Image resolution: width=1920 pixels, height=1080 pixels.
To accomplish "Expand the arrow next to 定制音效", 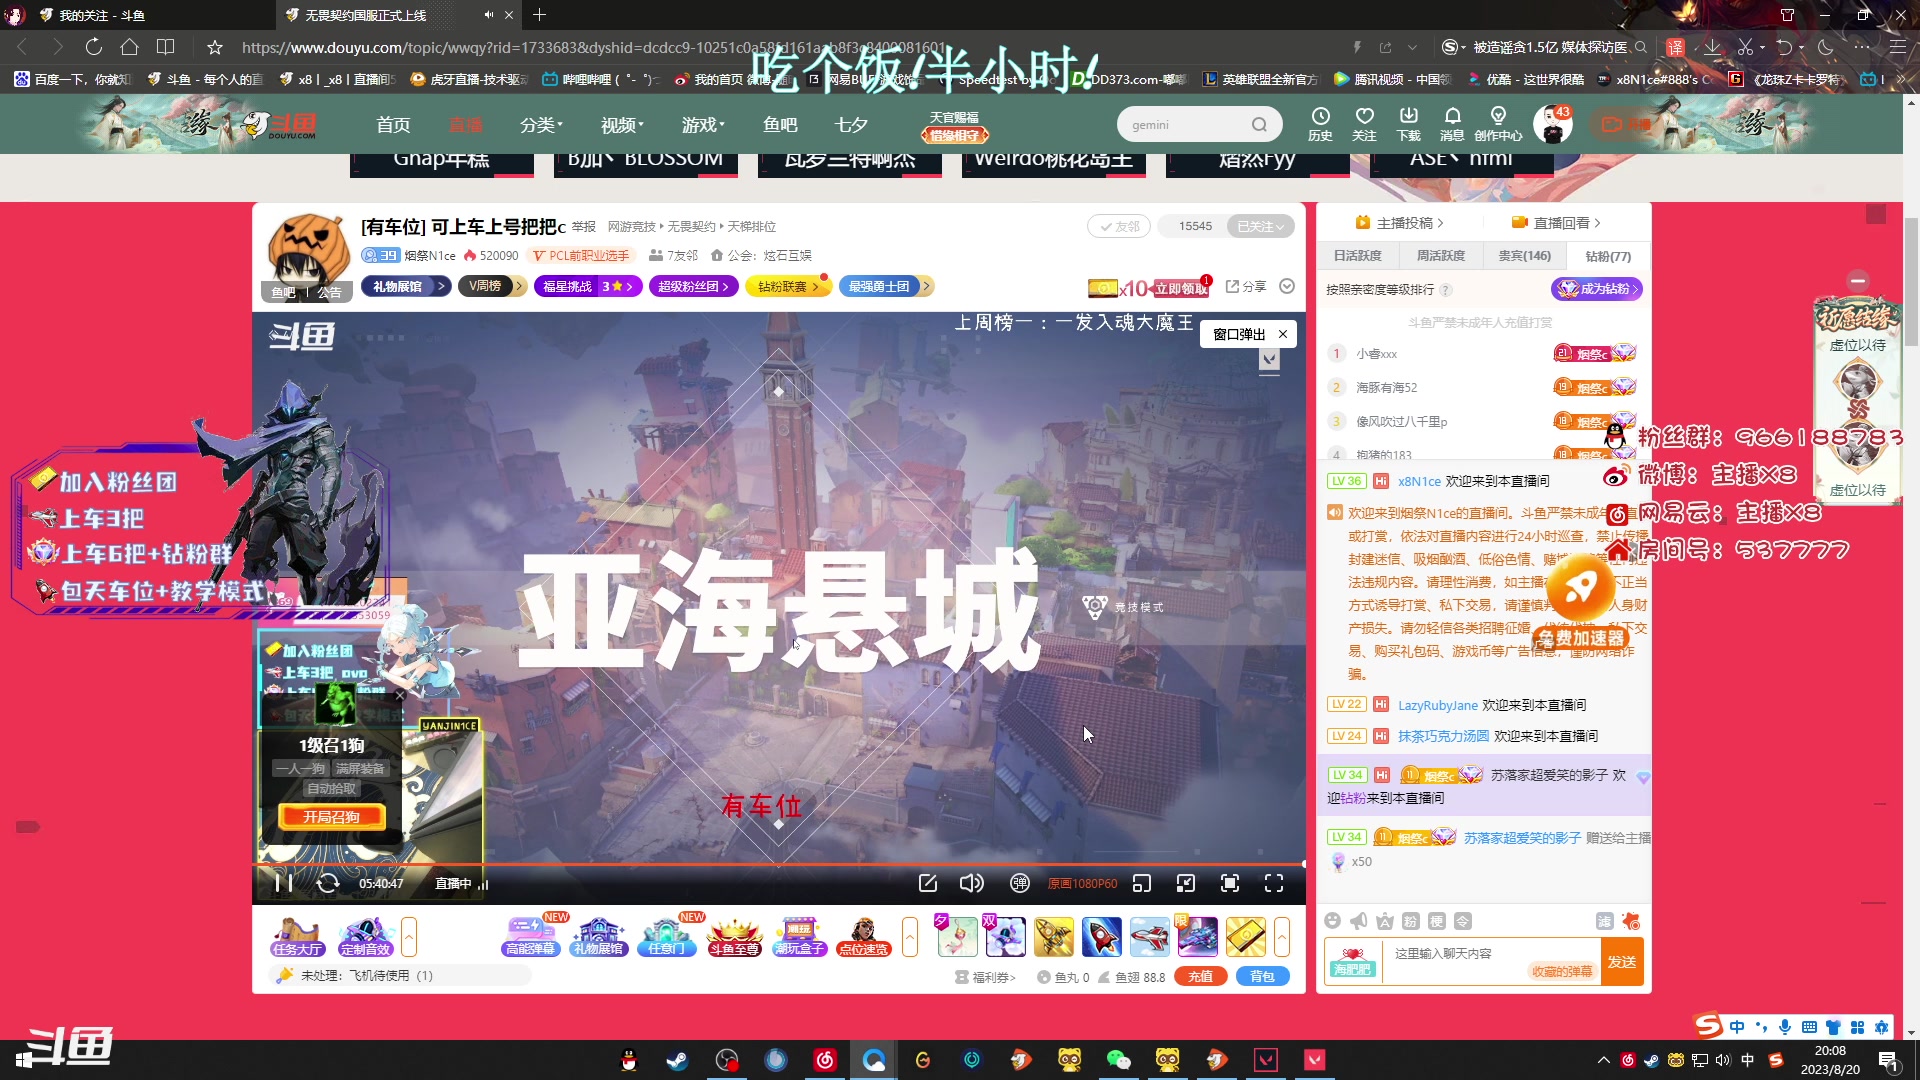I will [x=409, y=937].
